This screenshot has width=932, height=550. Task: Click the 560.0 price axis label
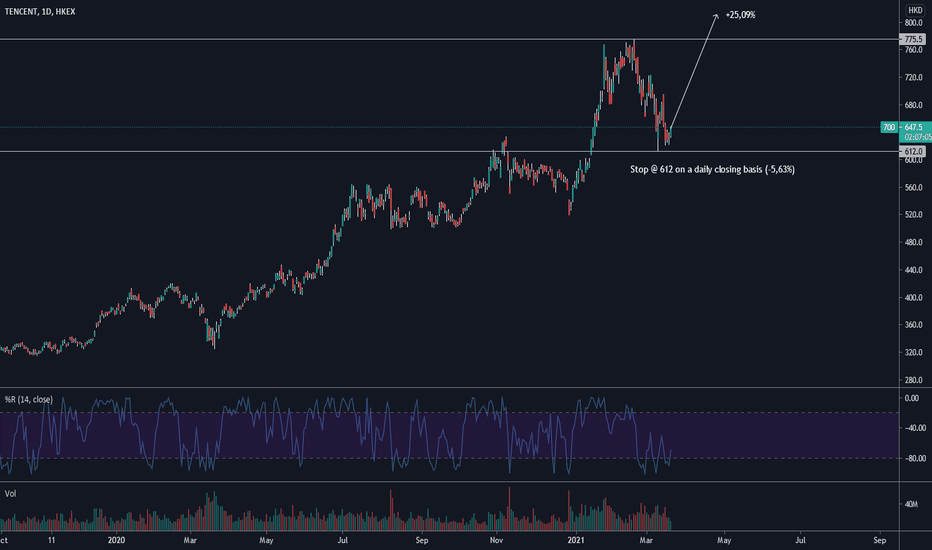[x=914, y=187]
